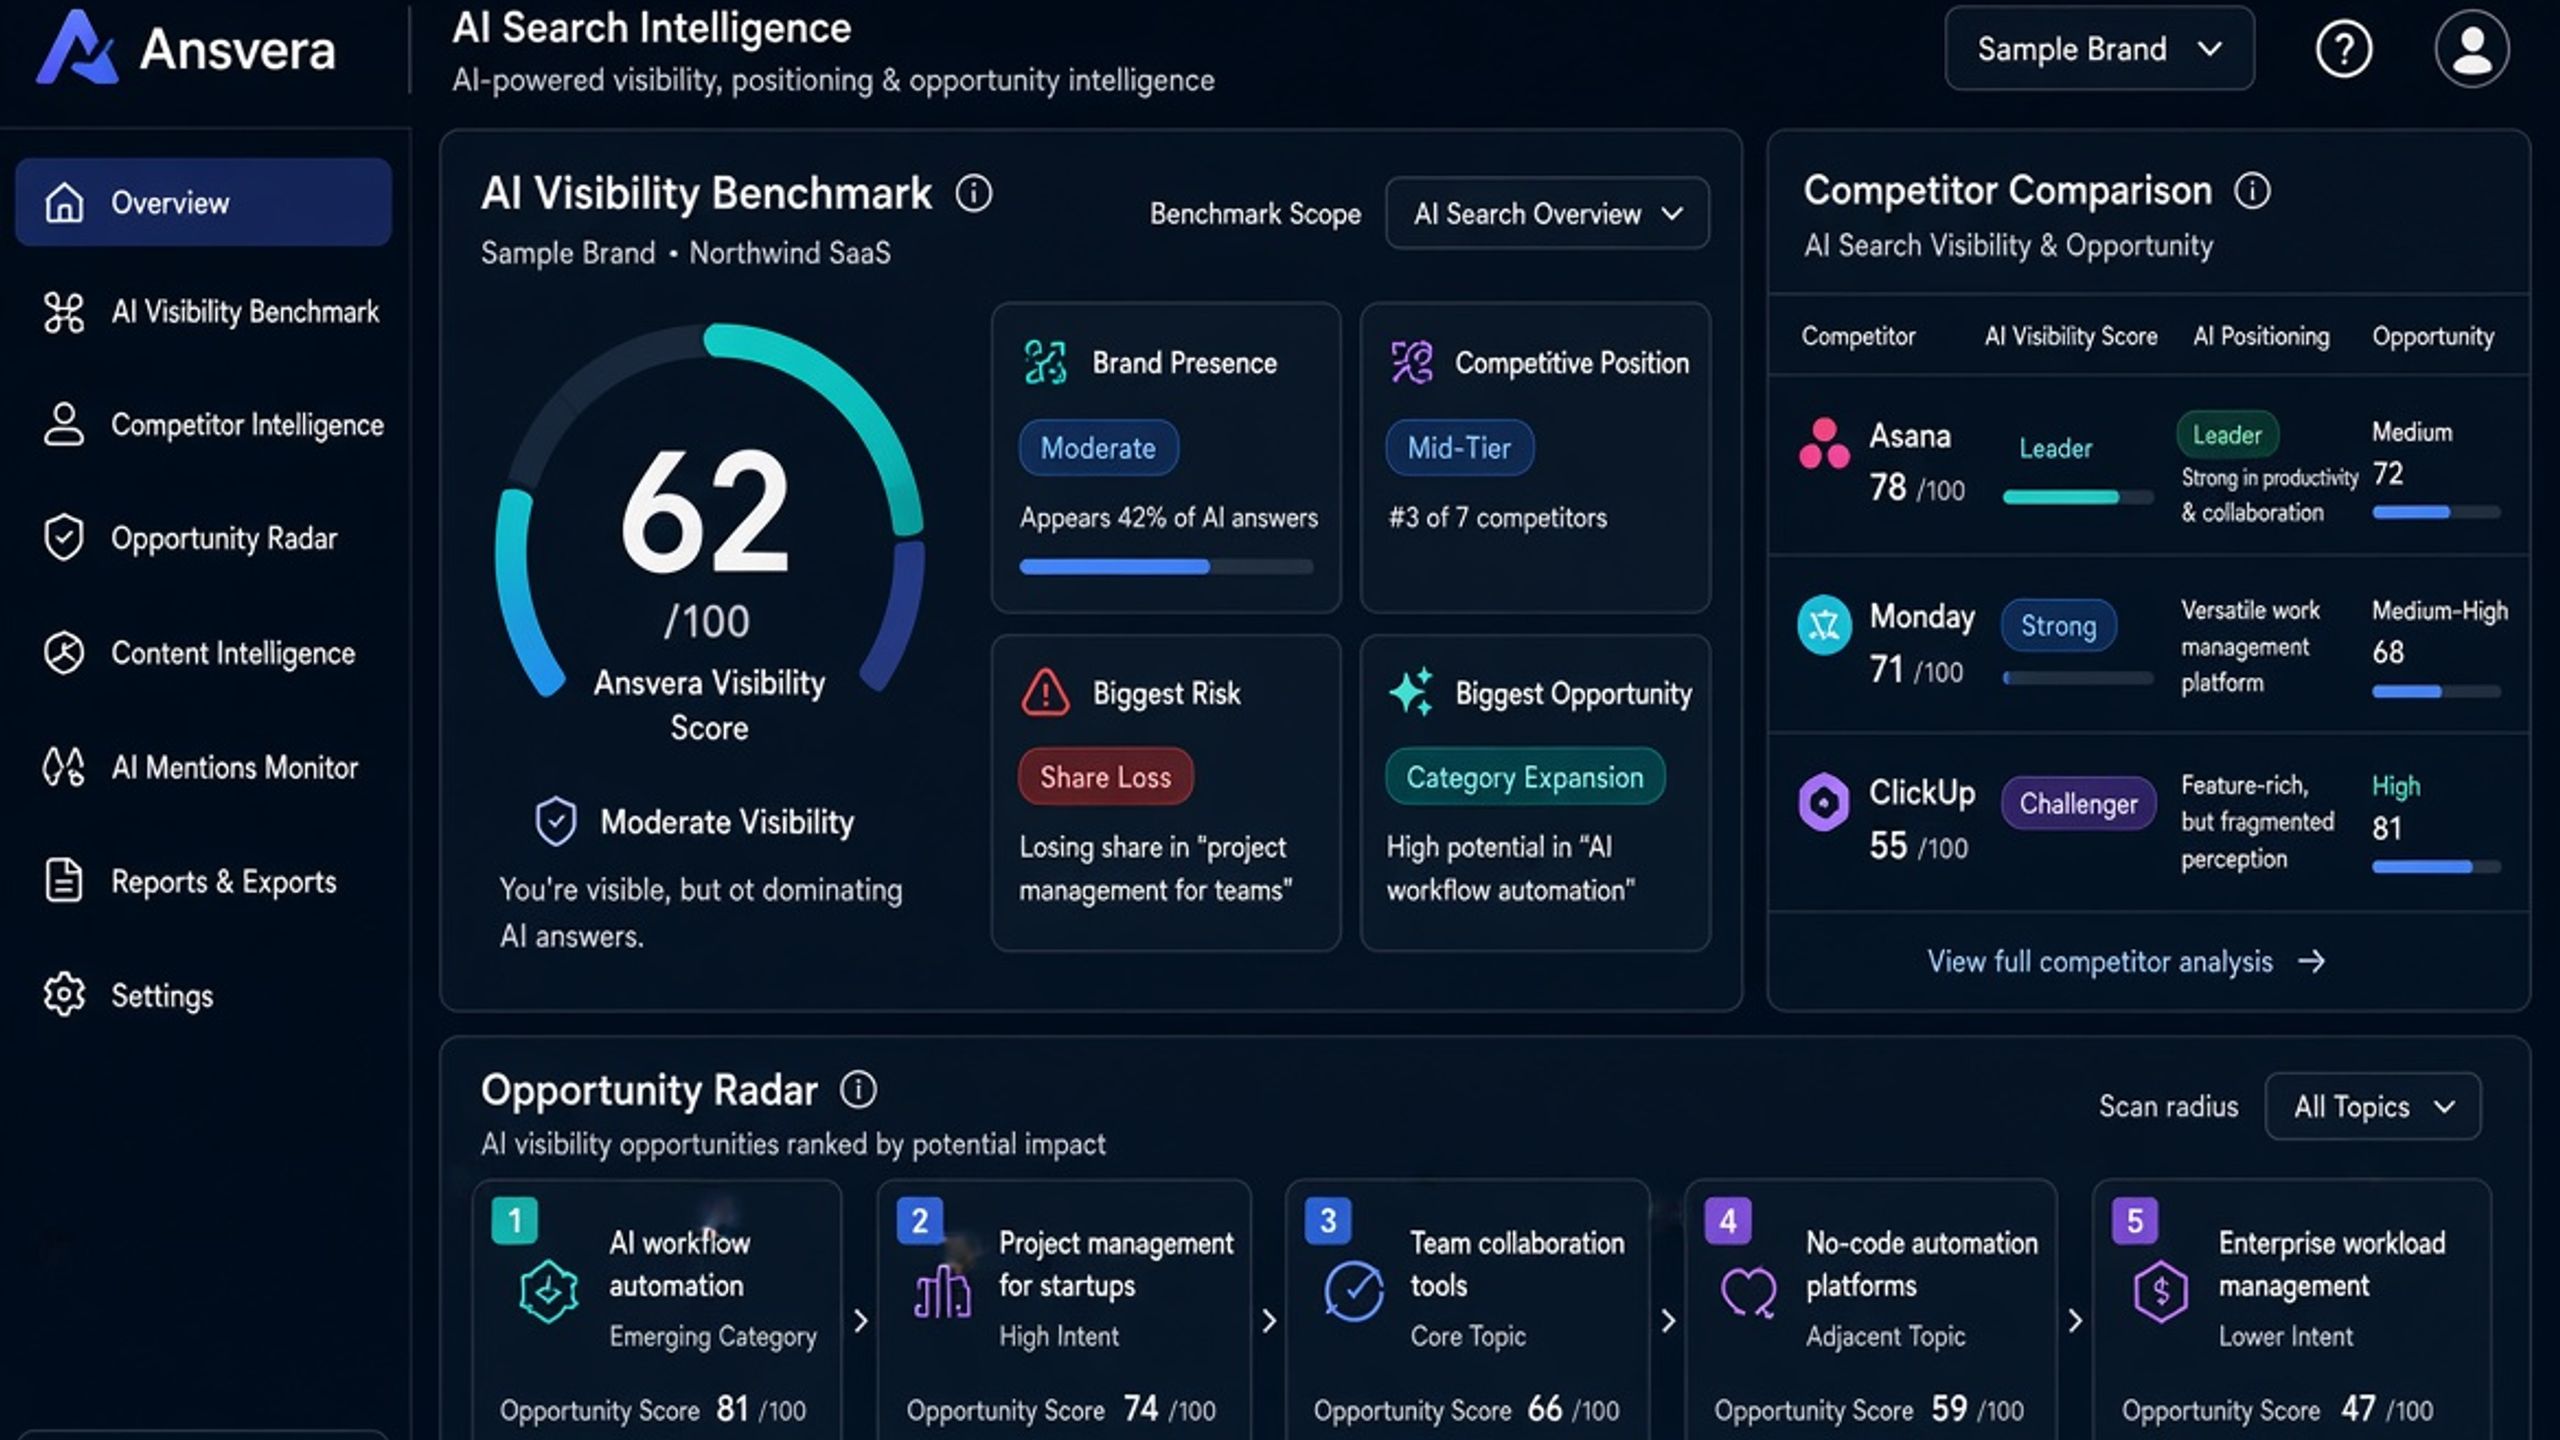Viewport: 2560px width, 1440px height.
Task: Click the No-code automation platforms card title
Action: [x=1921, y=1264]
